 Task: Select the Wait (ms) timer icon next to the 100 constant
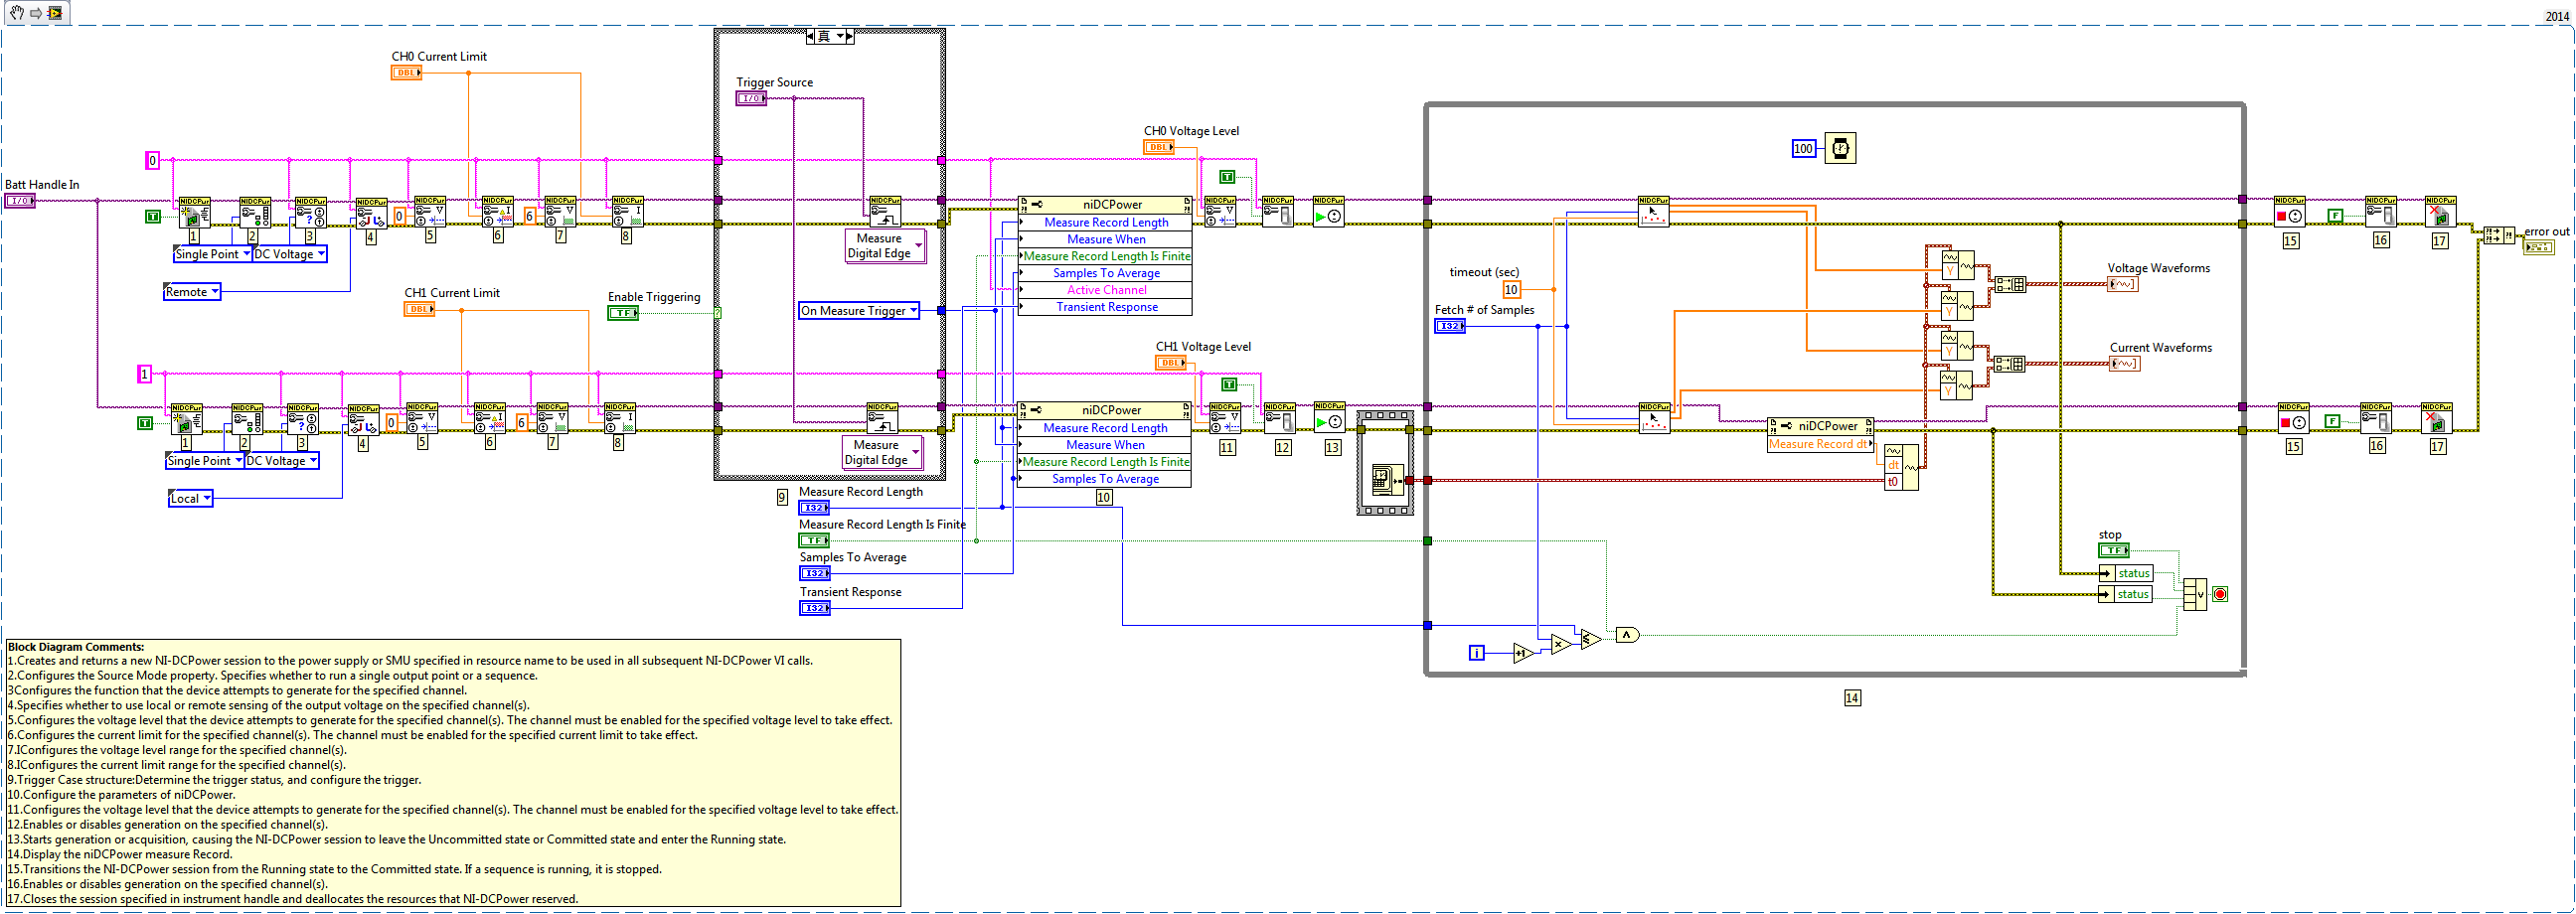point(1840,148)
